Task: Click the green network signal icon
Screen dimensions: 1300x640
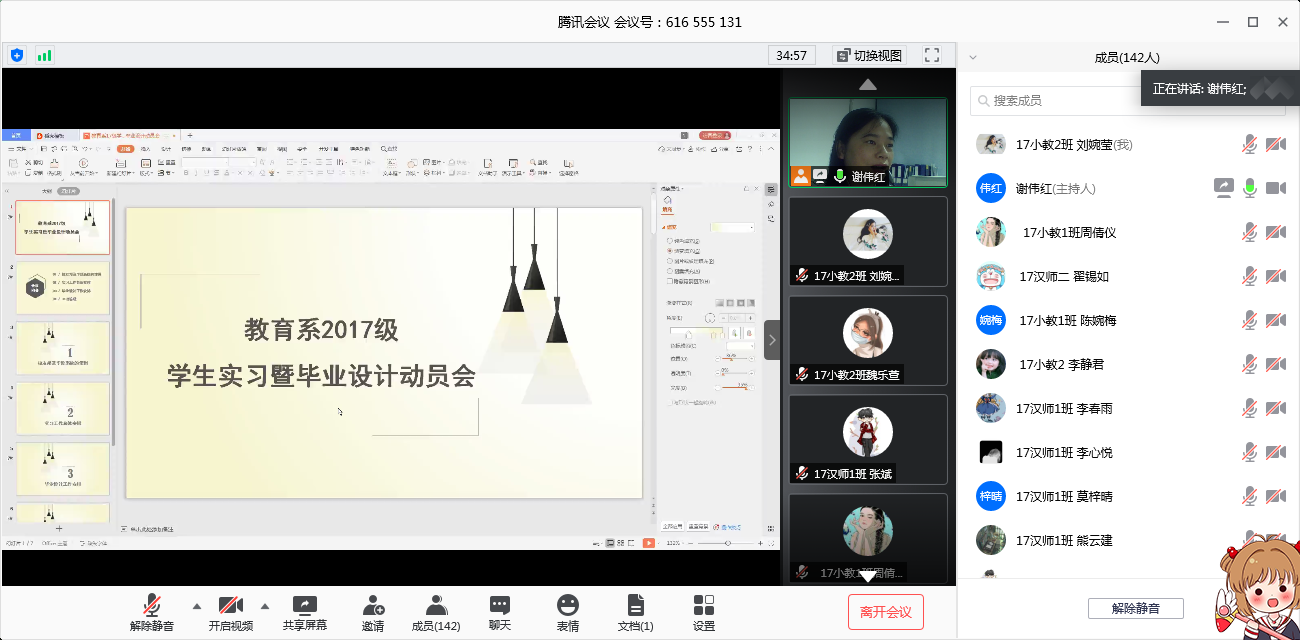Action: coord(44,55)
